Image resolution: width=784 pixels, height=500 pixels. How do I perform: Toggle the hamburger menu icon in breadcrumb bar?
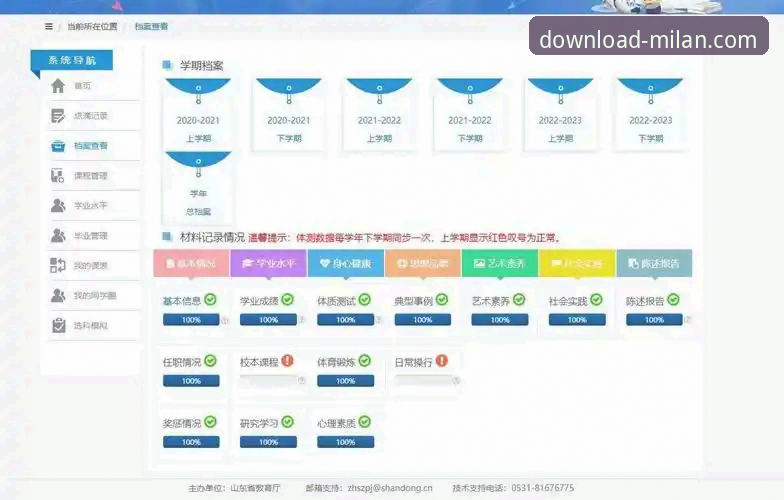pyautogui.click(x=48, y=26)
